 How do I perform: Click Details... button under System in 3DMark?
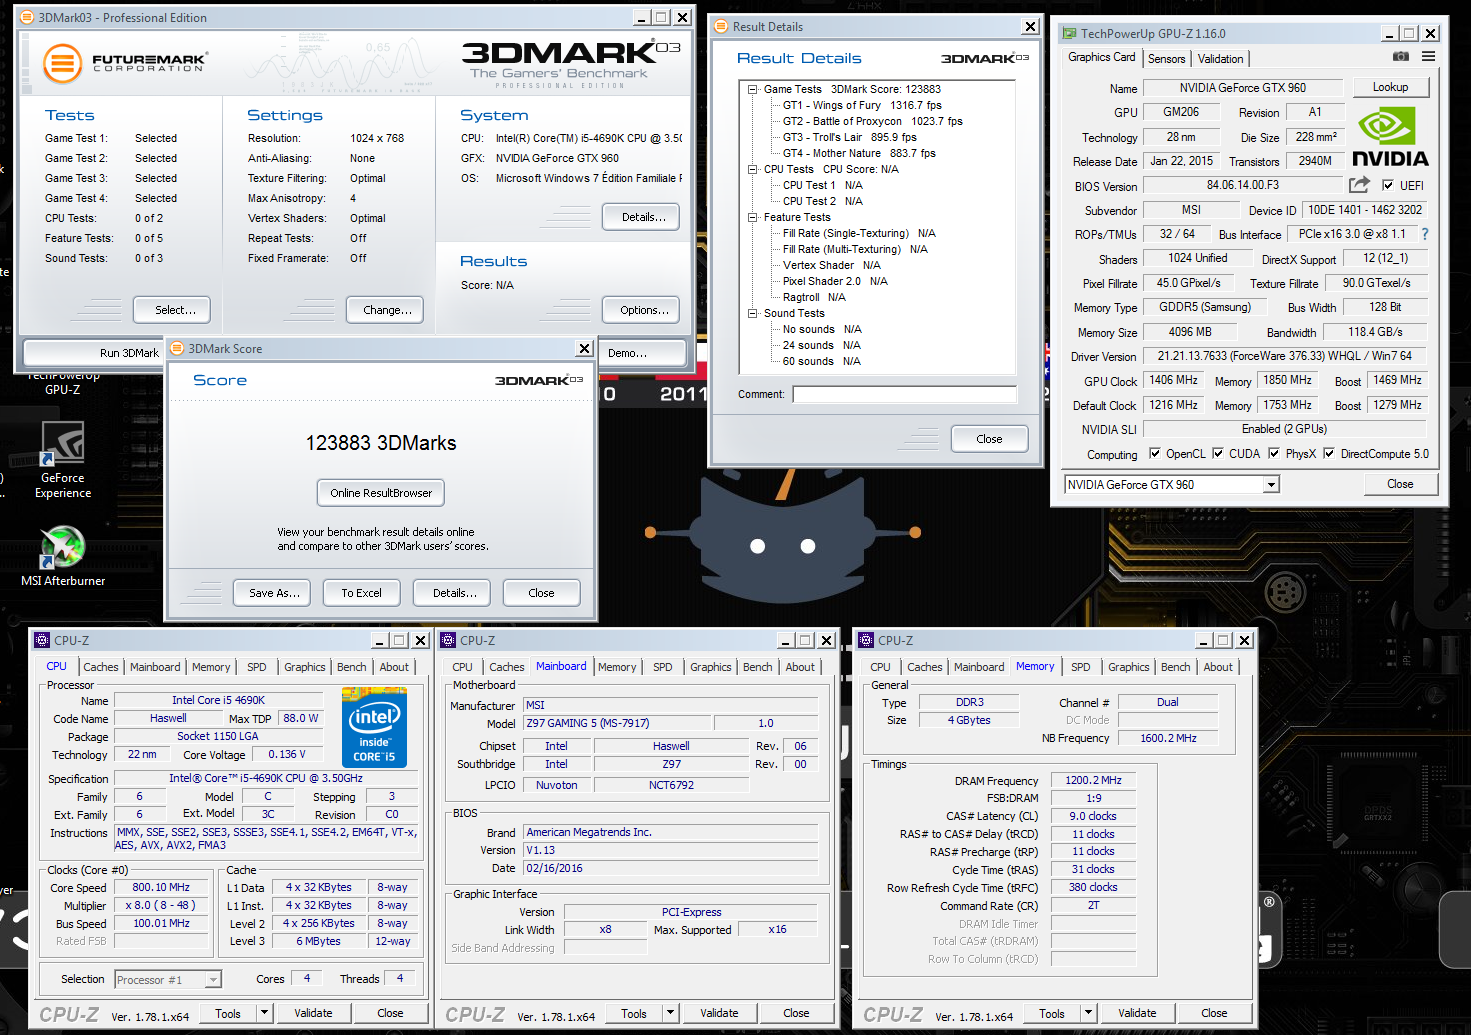pos(642,217)
